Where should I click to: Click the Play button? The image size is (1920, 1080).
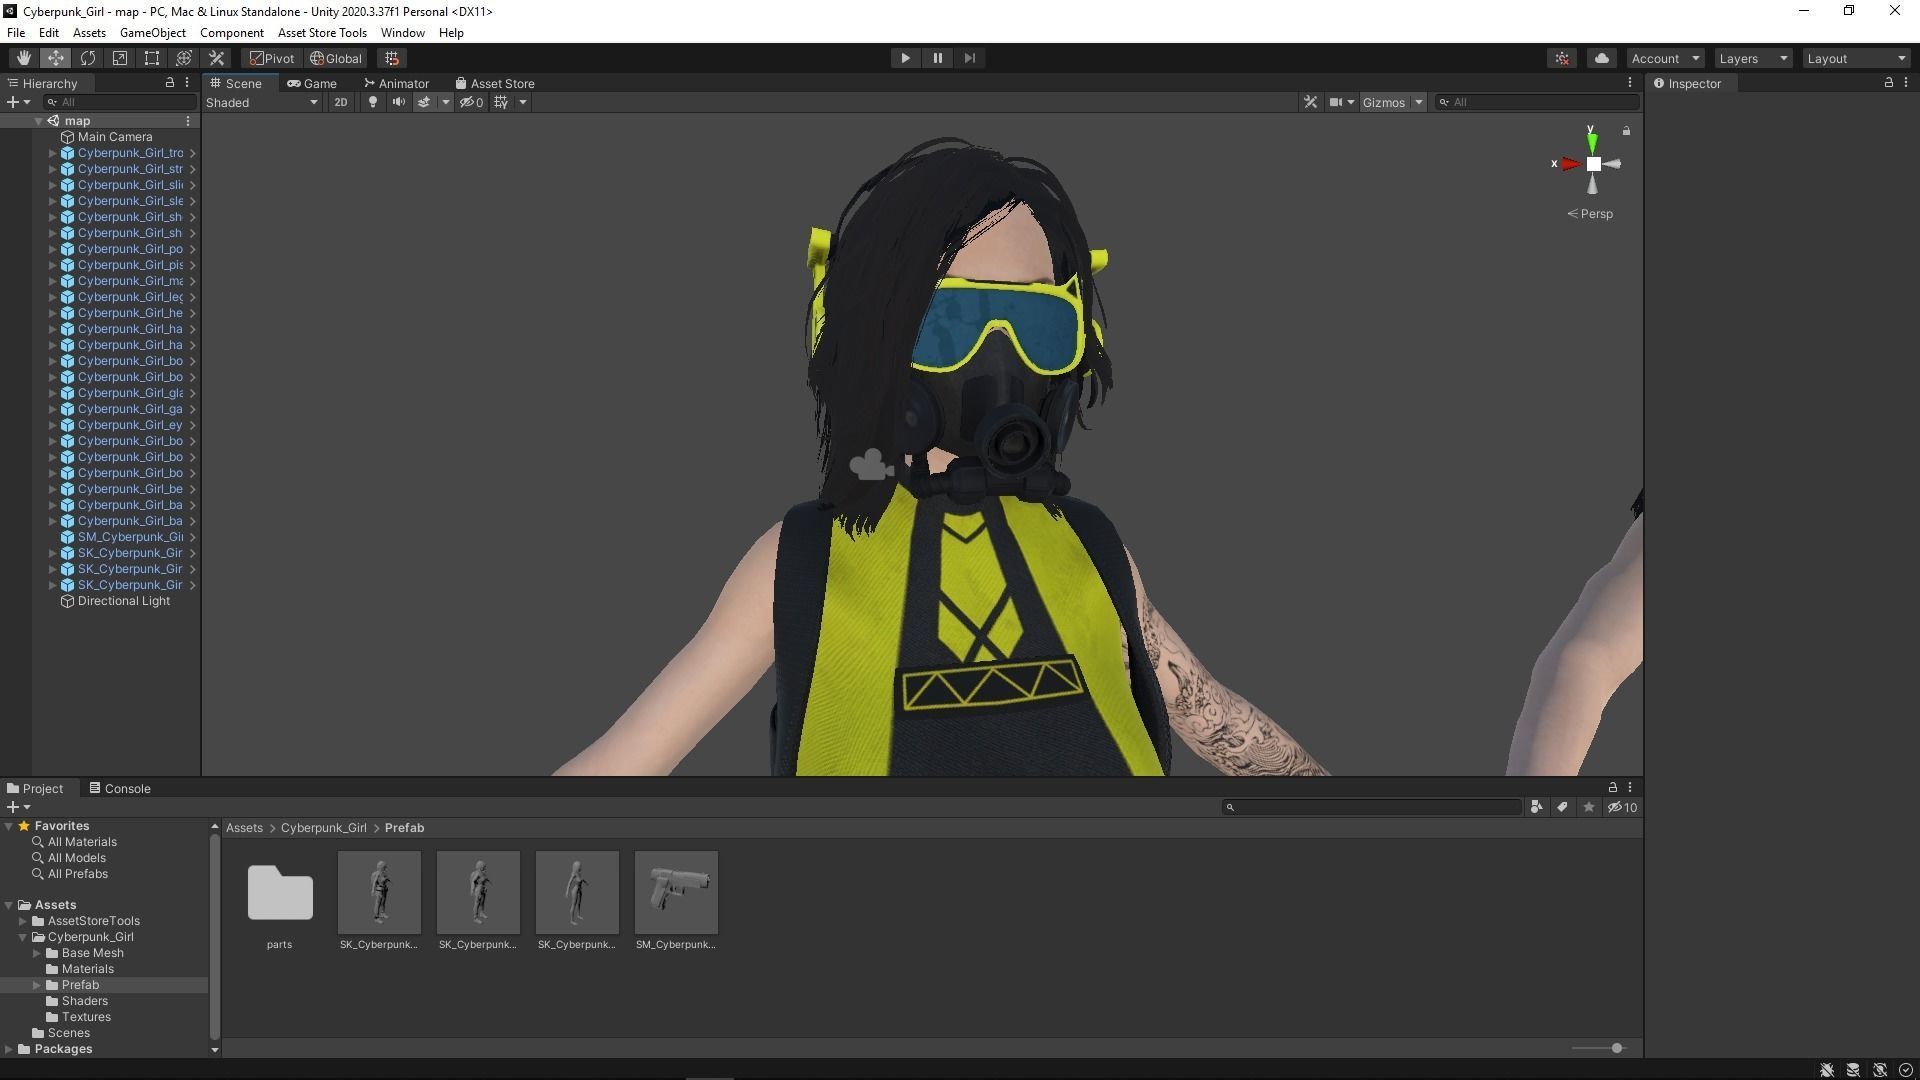905,58
